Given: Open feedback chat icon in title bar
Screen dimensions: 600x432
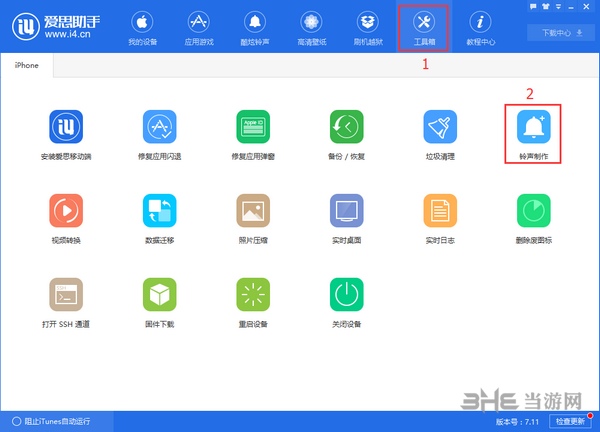Looking at the screenshot, I should coord(533,7).
